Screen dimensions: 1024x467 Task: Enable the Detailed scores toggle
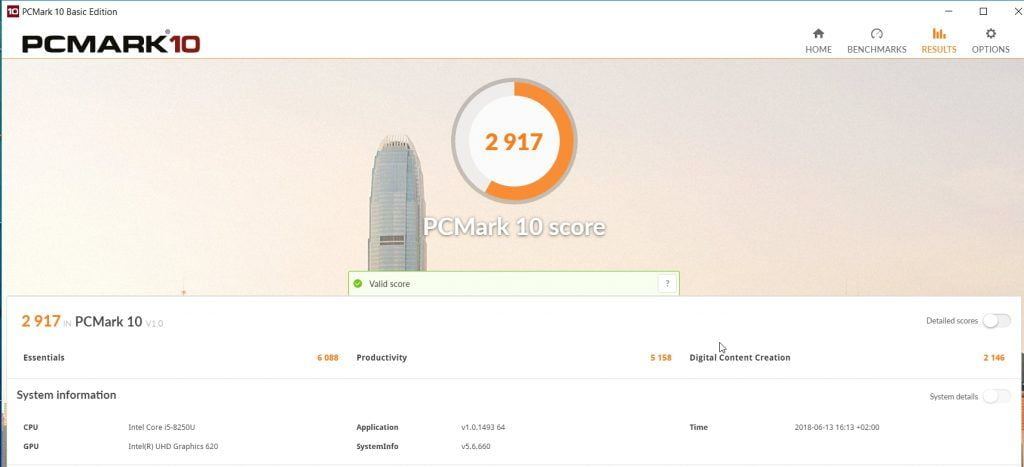tap(997, 321)
